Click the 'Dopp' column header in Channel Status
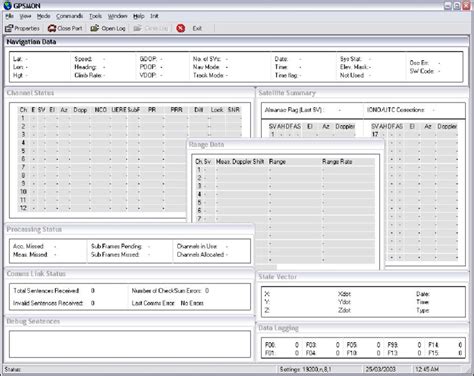The image size is (474, 376). (x=80, y=110)
